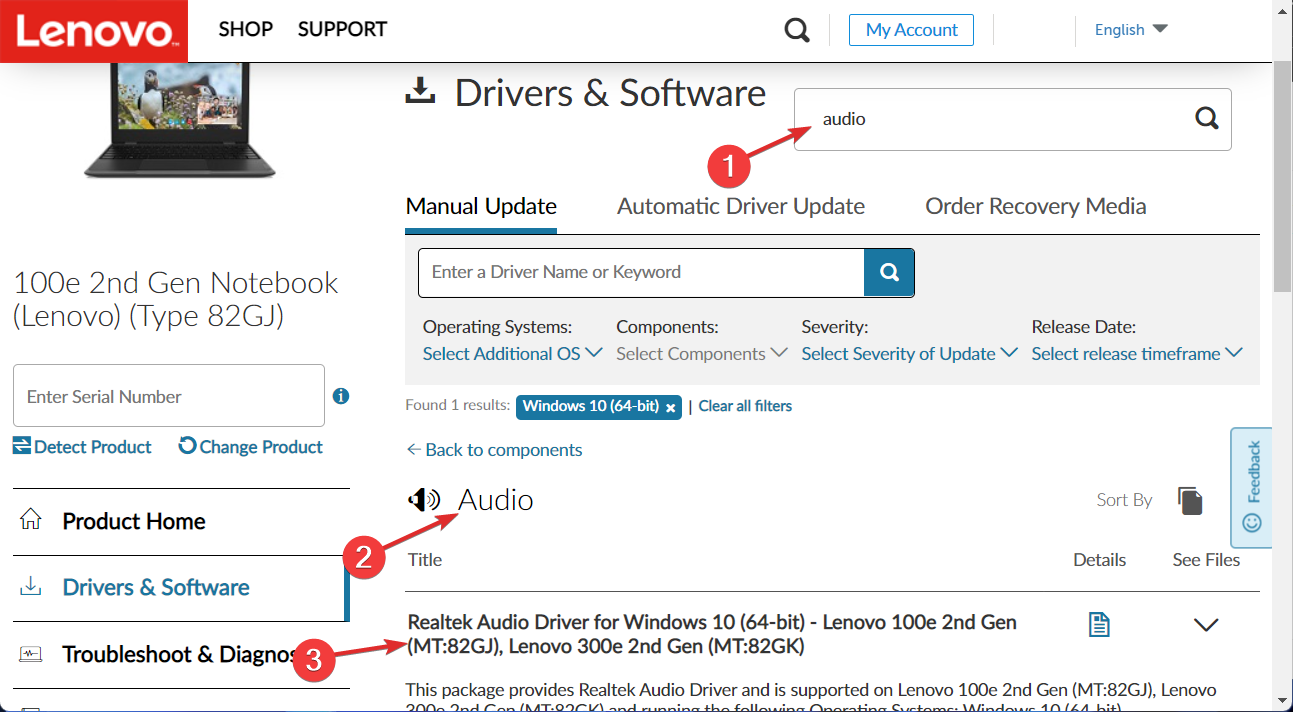This screenshot has height=712, width=1293.
Task: Expand Realtek Audio Driver files chevron
Action: [1206, 625]
